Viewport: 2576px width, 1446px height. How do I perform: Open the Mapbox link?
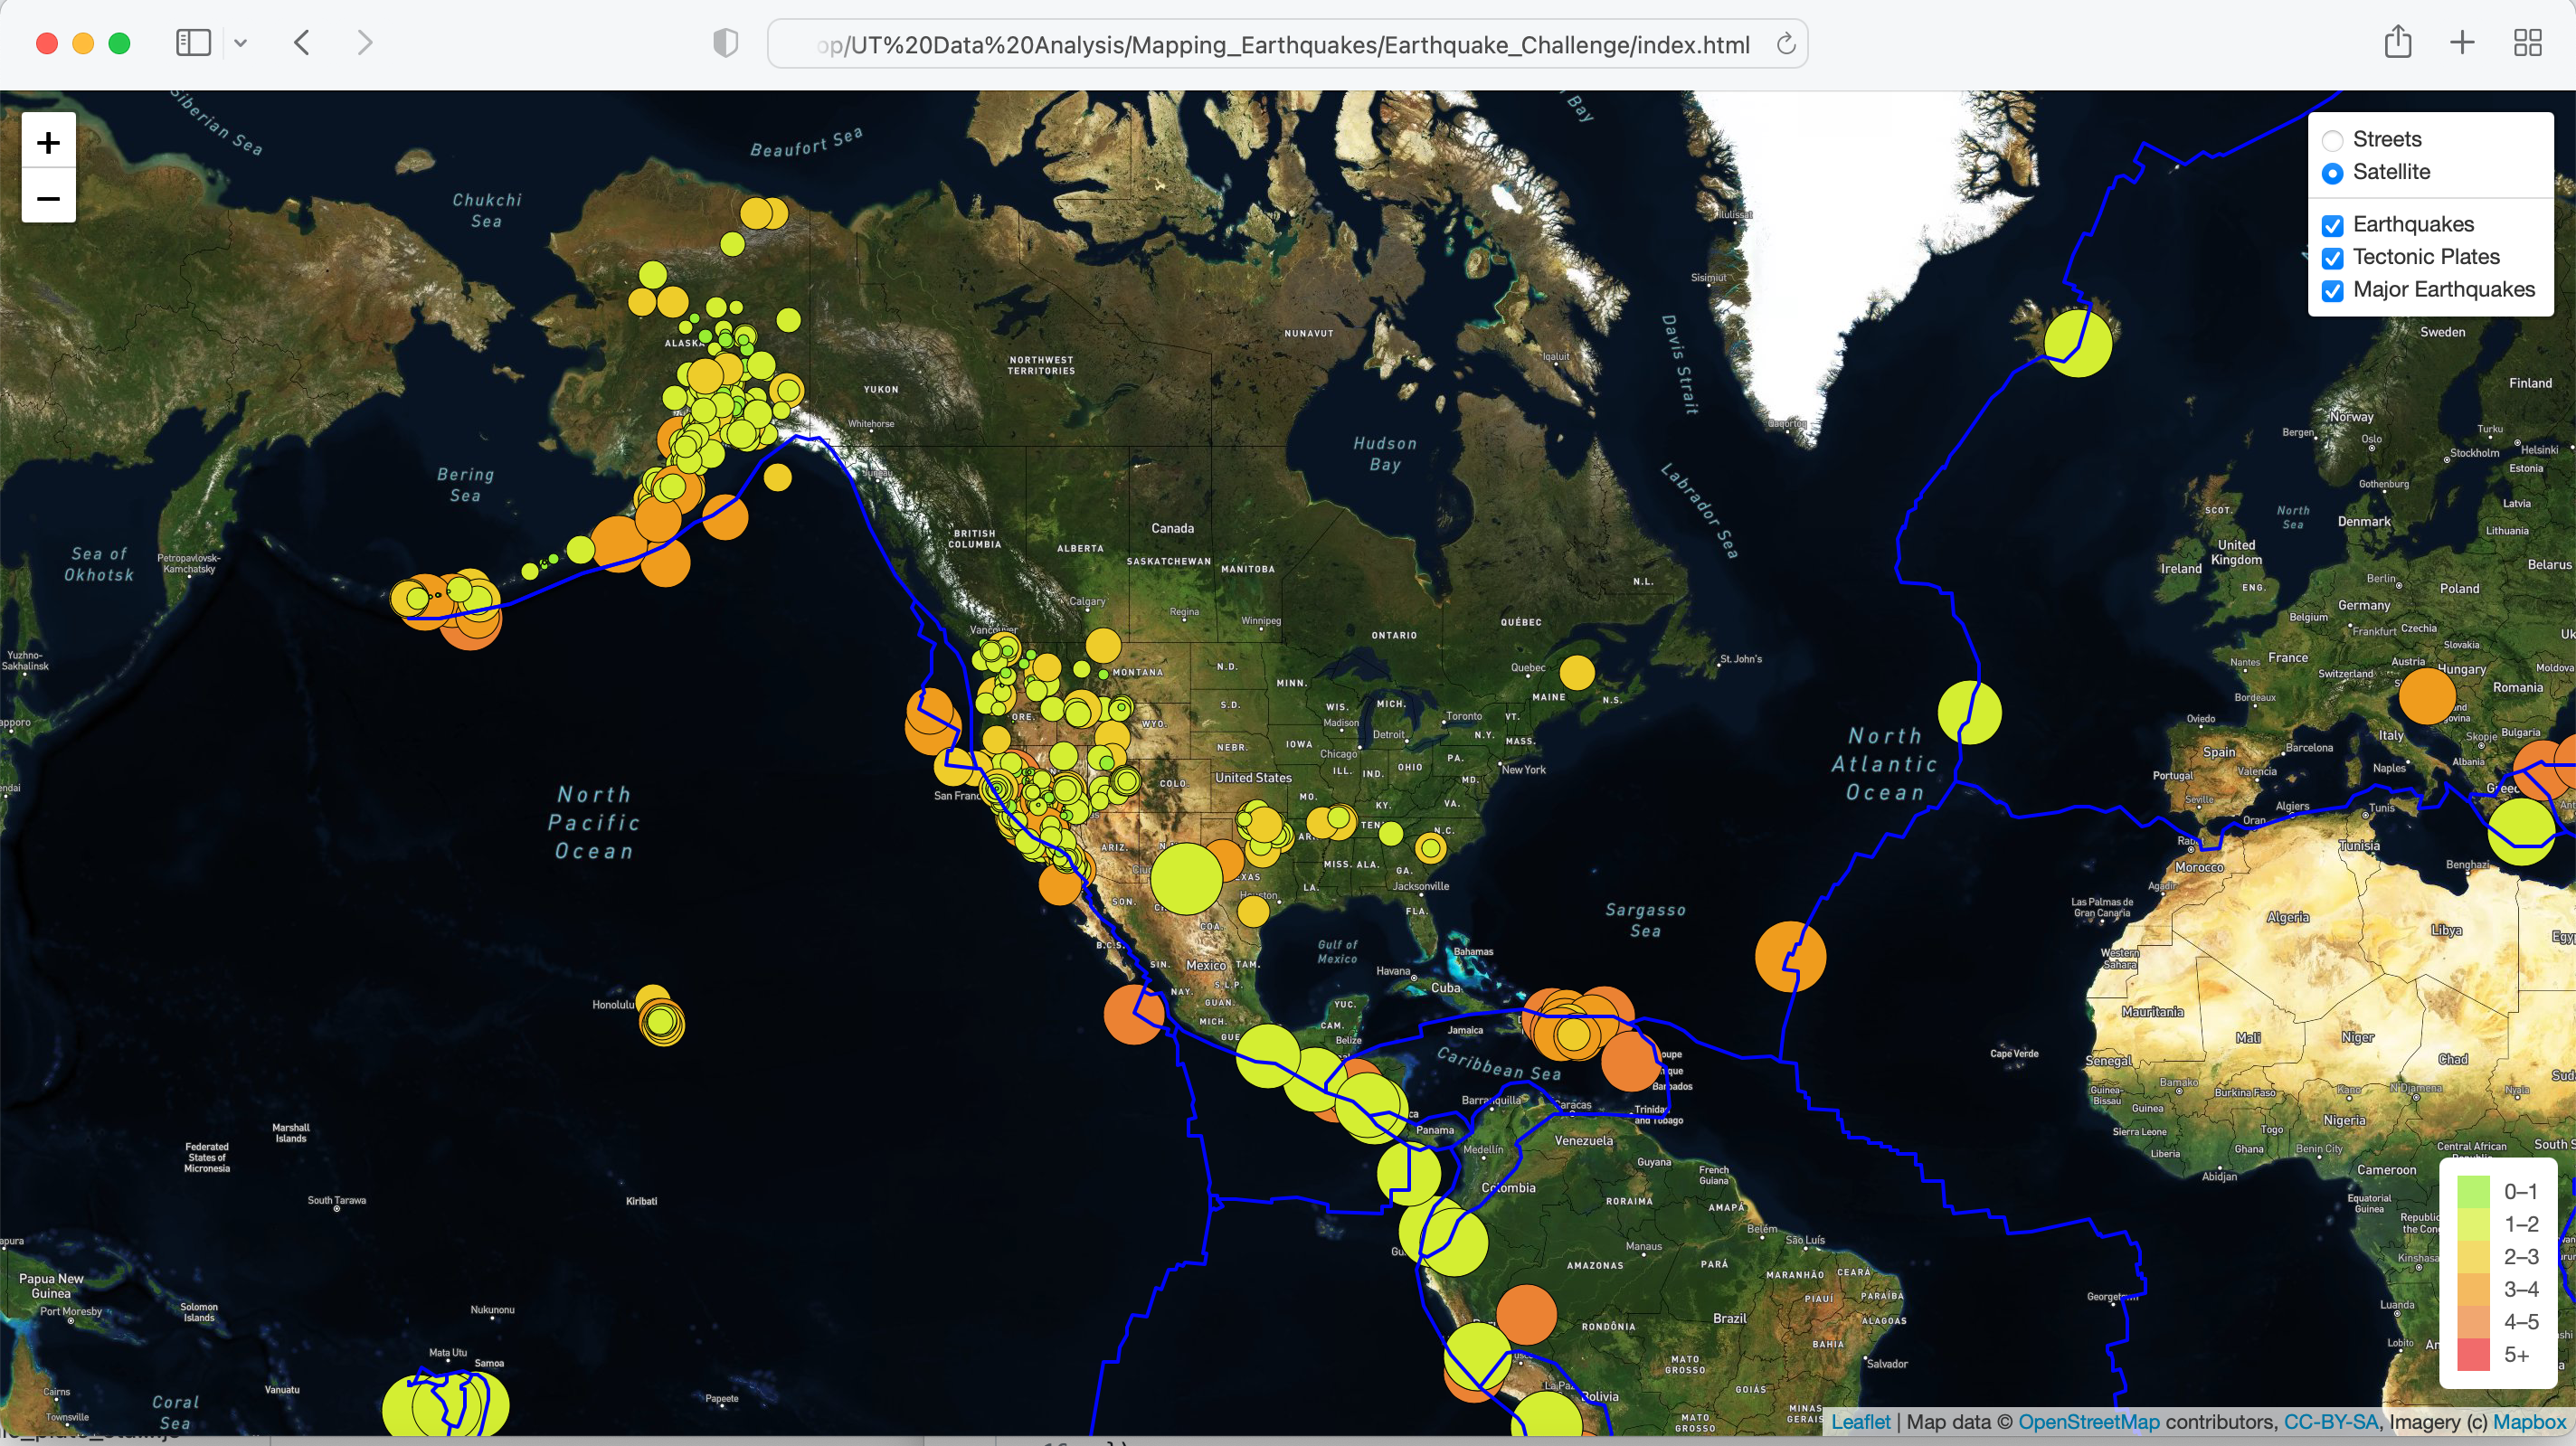click(x=2529, y=1421)
